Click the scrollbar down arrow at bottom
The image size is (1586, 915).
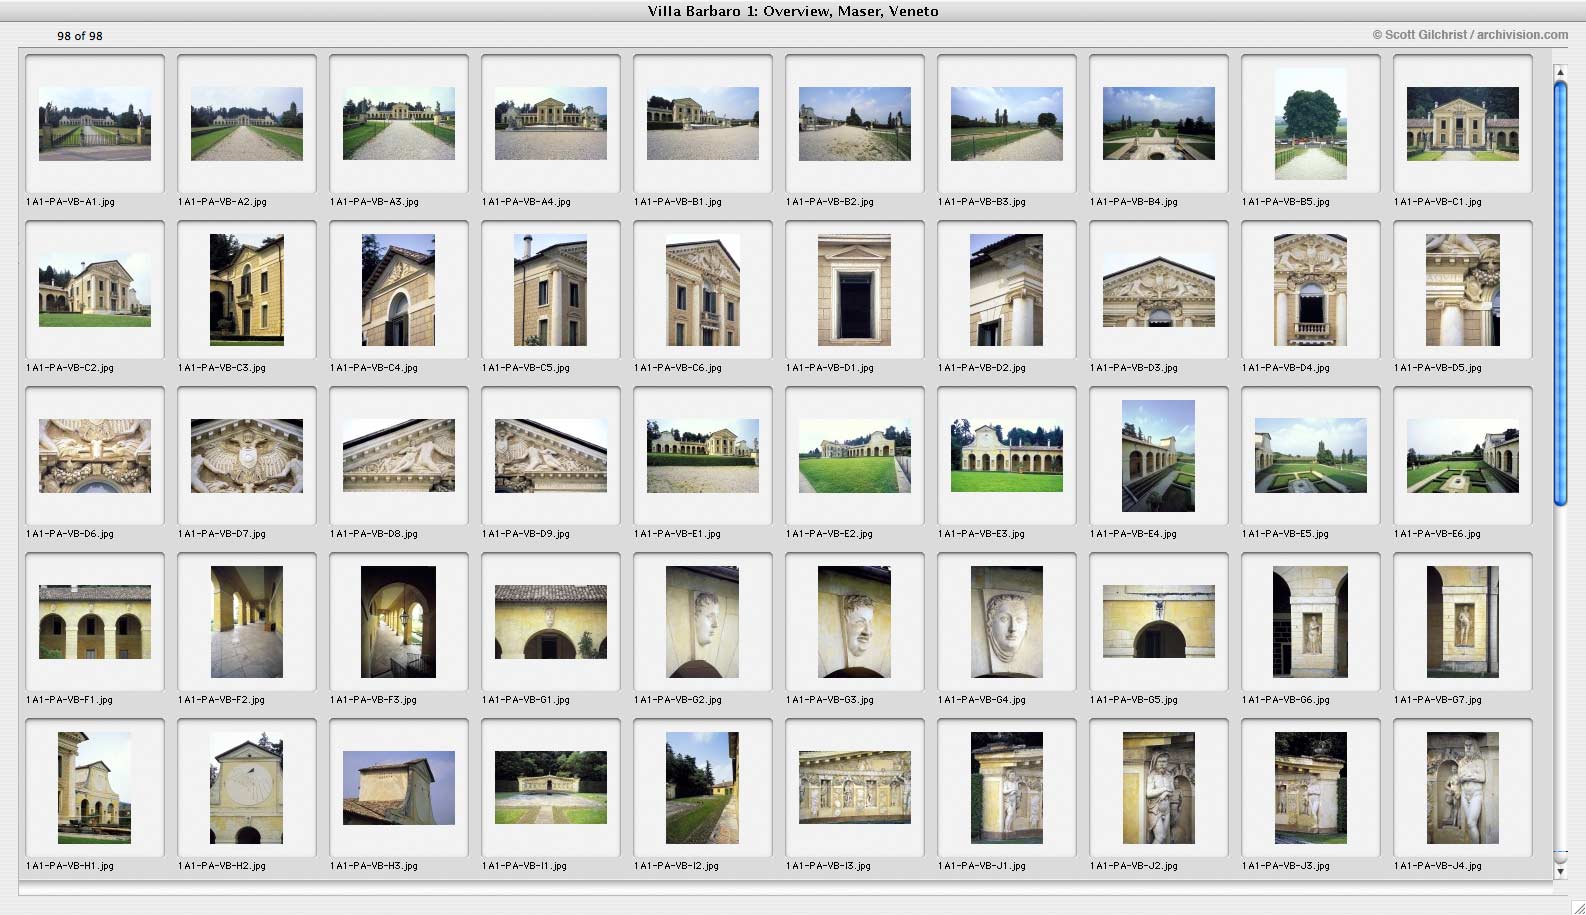tap(1560, 871)
